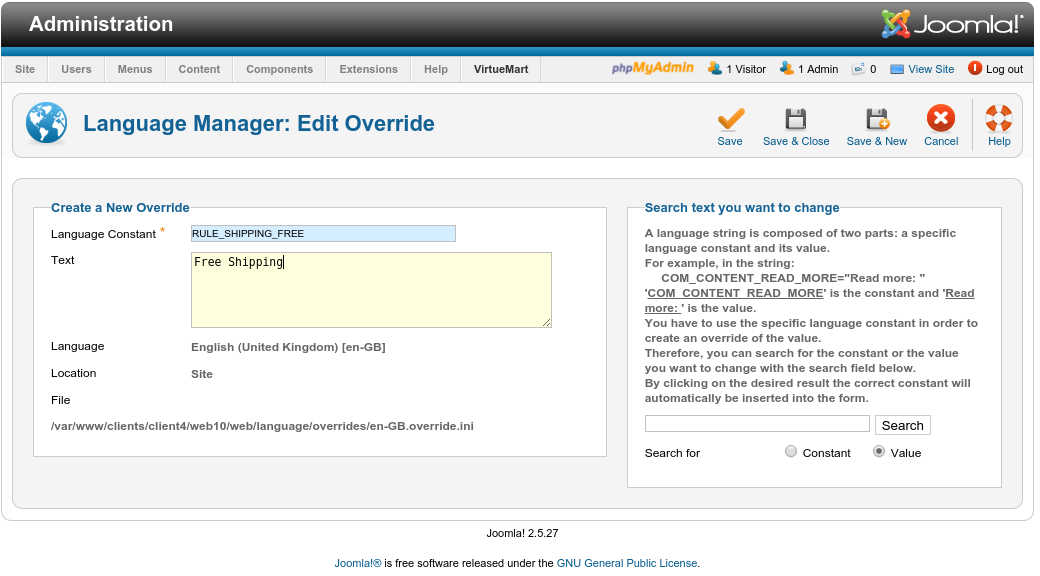The height and width of the screenshot is (576, 1040).
Task: Open the Users menu
Action: point(76,69)
